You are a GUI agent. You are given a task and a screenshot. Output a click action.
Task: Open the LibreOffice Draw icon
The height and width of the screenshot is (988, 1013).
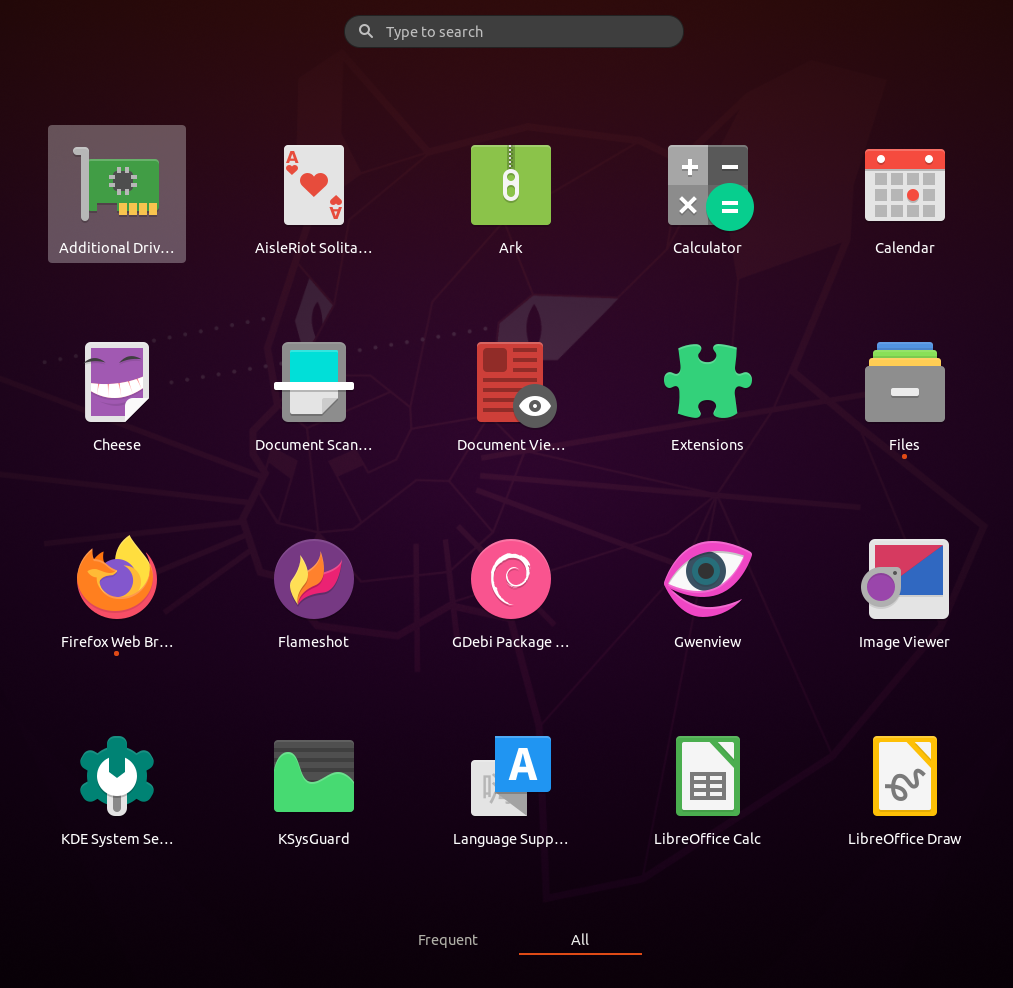point(904,775)
